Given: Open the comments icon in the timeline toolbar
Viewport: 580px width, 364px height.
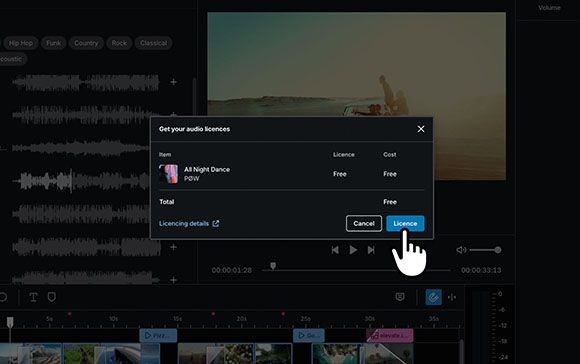Looking at the screenshot, I should [400, 297].
